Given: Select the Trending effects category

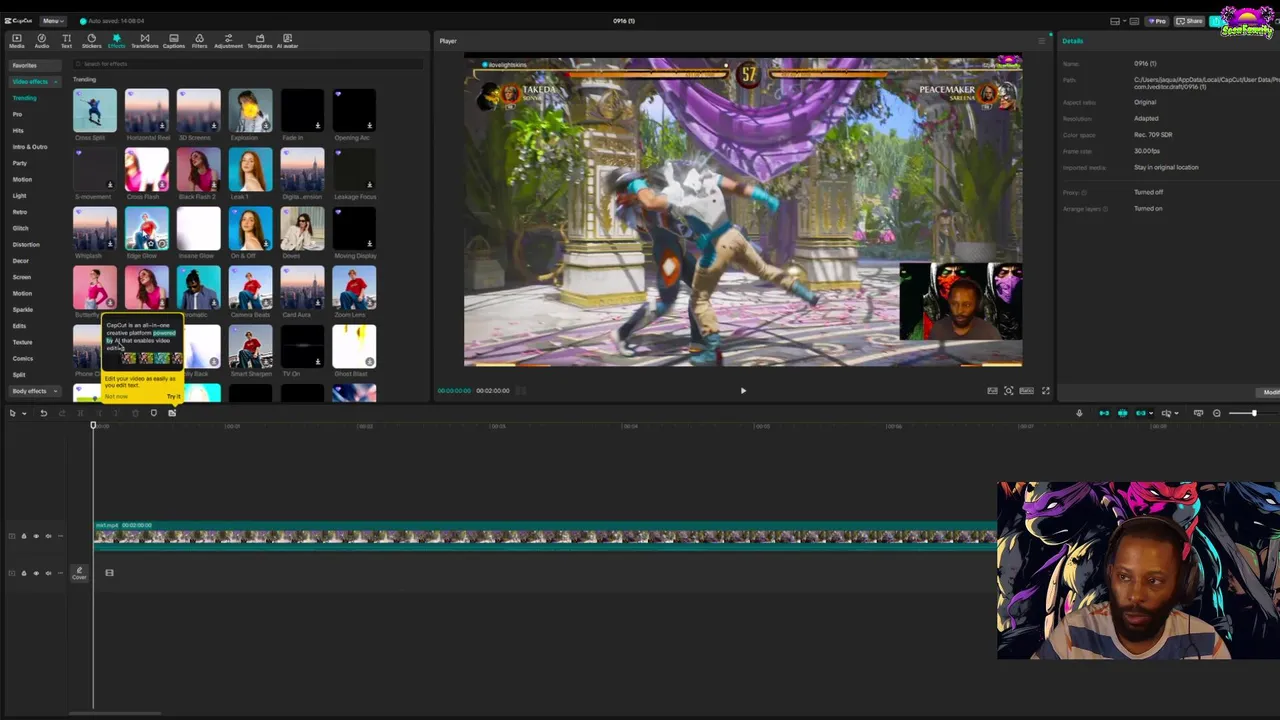Looking at the screenshot, I should tap(24, 98).
